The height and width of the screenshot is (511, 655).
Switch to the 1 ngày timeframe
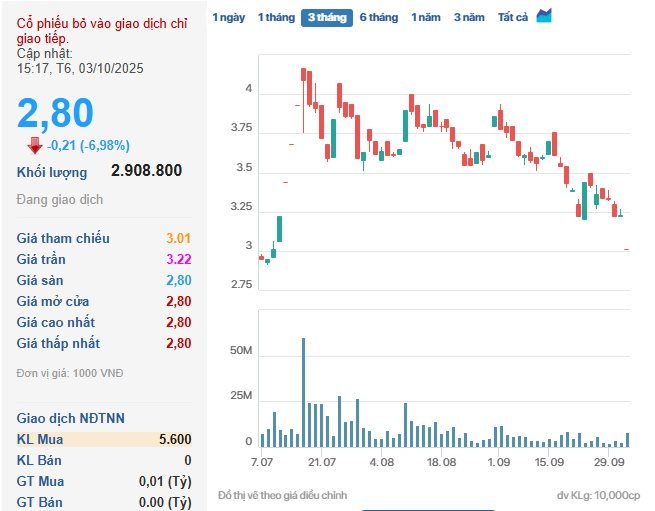tap(228, 18)
